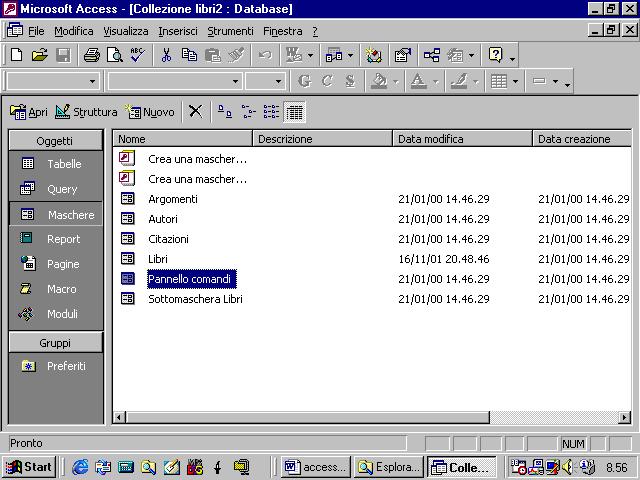The height and width of the screenshot is (480, 640).
Task: Run the ABC spelling check icon
Action: 138,55
